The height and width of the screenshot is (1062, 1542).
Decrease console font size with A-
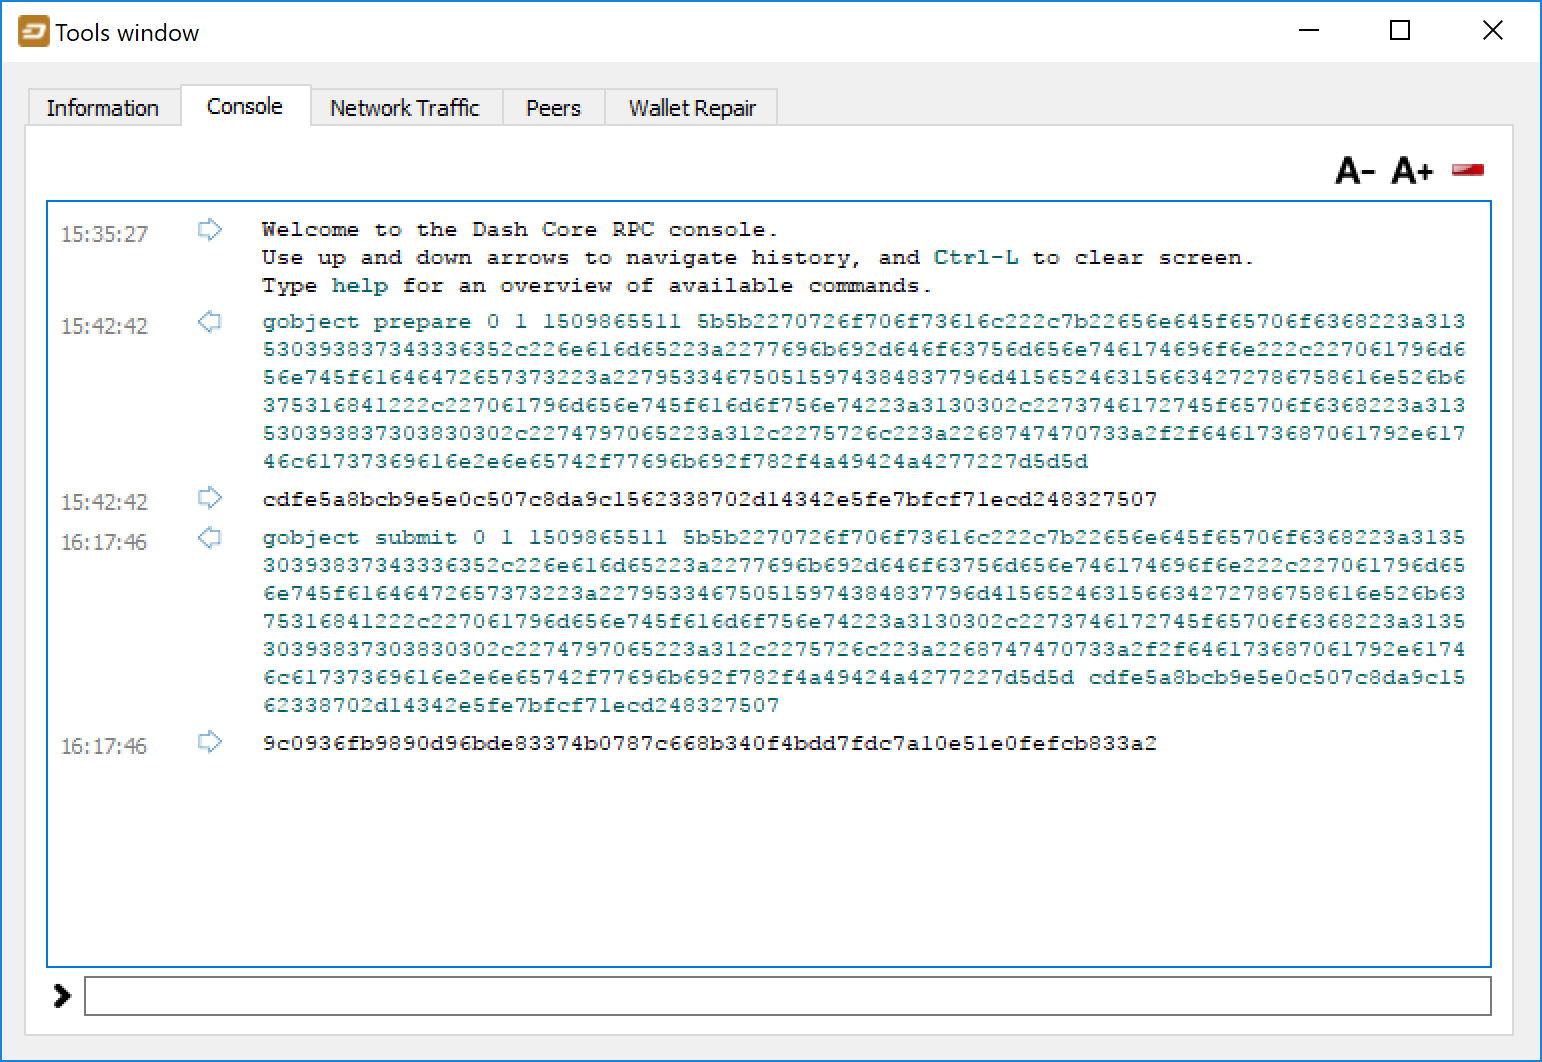click(1355, 171)
